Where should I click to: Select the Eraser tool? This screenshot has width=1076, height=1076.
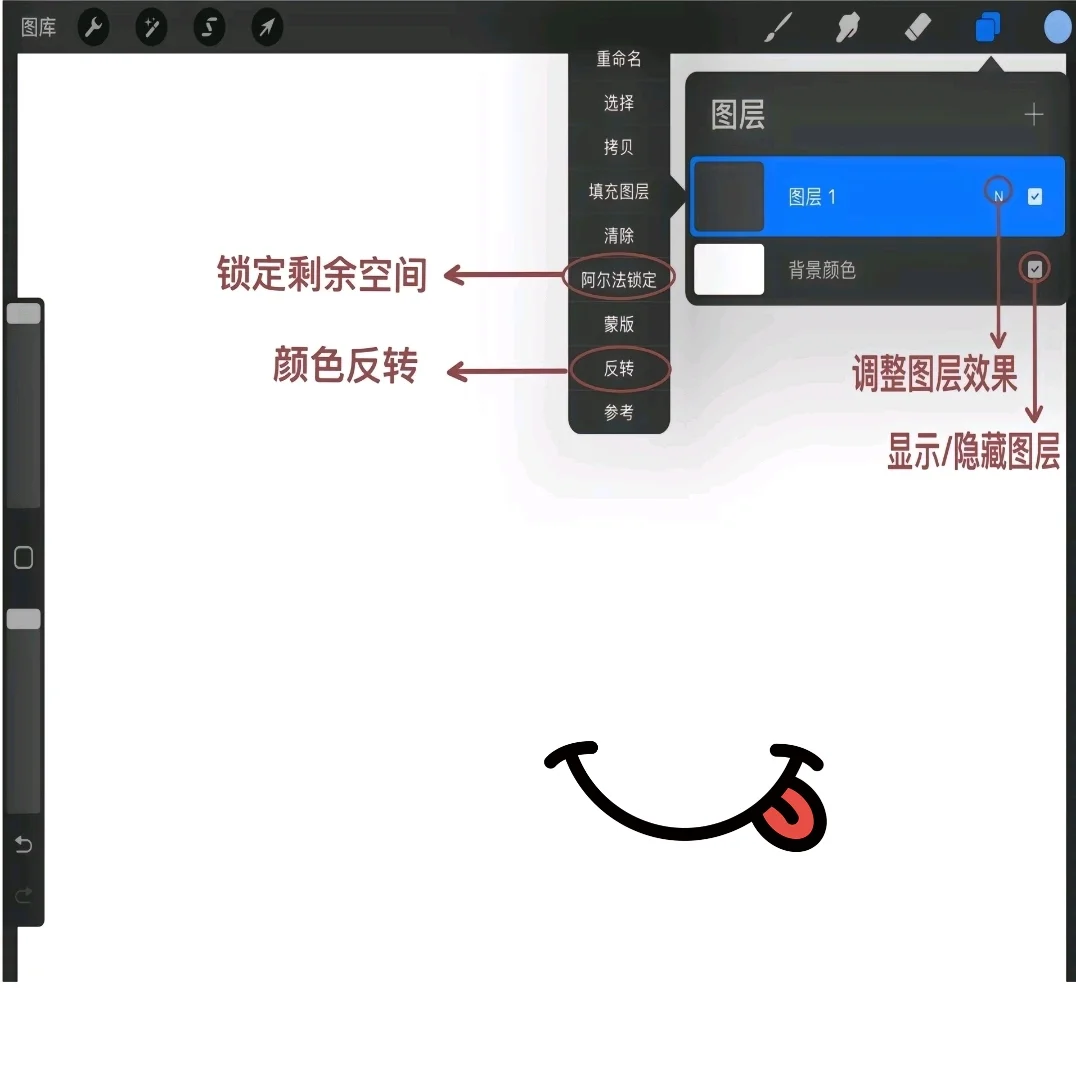pos(918,27)
